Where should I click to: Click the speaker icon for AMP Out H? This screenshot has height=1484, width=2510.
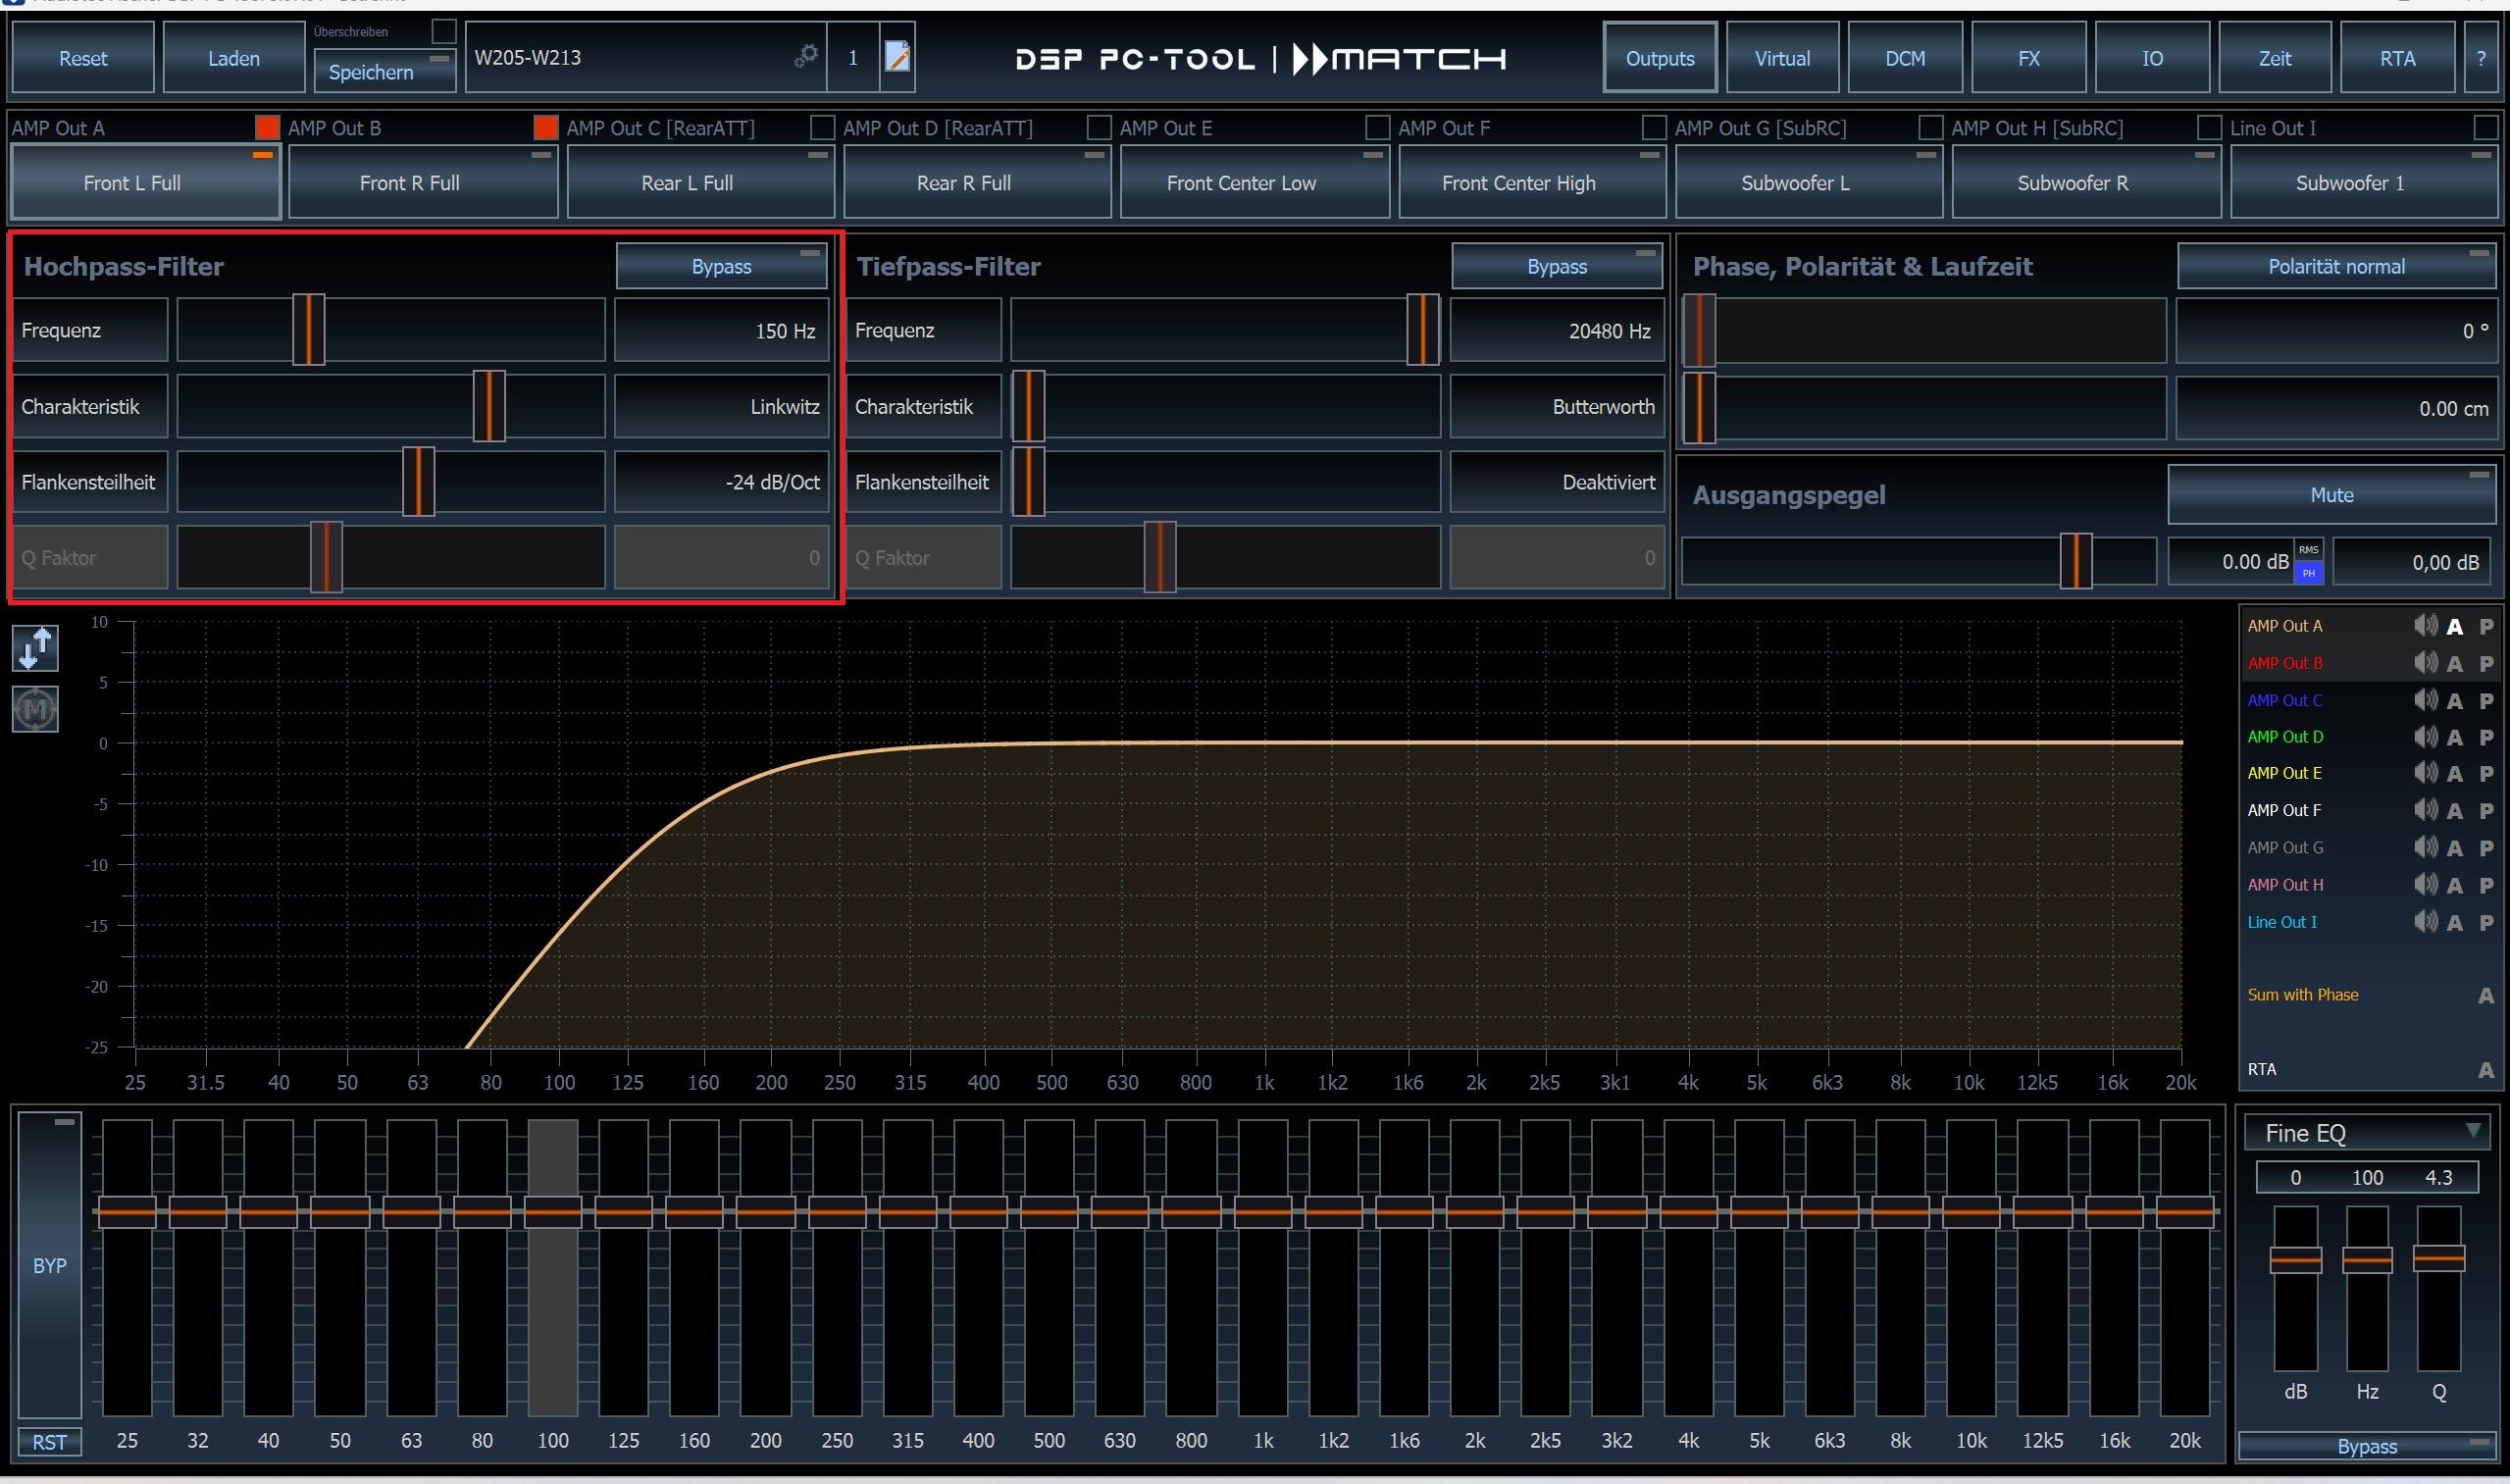(2425, 884)
